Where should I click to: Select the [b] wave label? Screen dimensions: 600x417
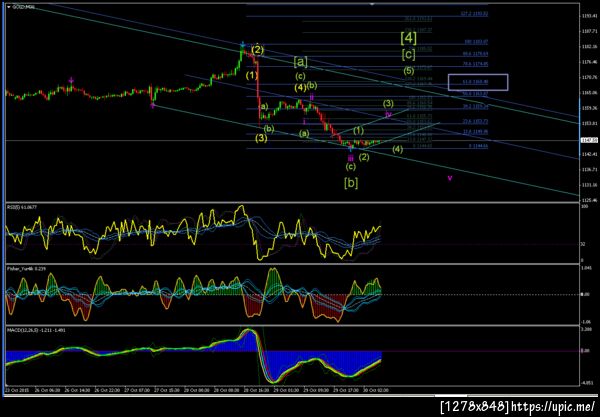[351, 183]
